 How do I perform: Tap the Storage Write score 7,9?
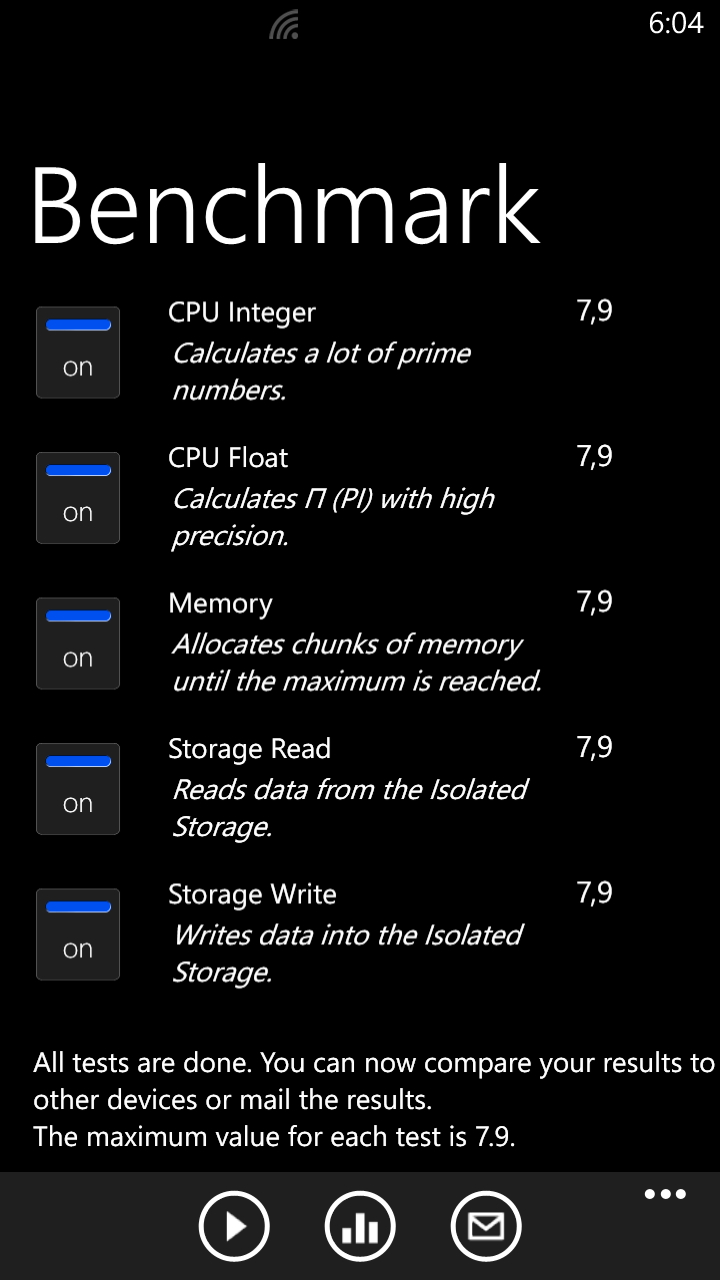(594, 893)
